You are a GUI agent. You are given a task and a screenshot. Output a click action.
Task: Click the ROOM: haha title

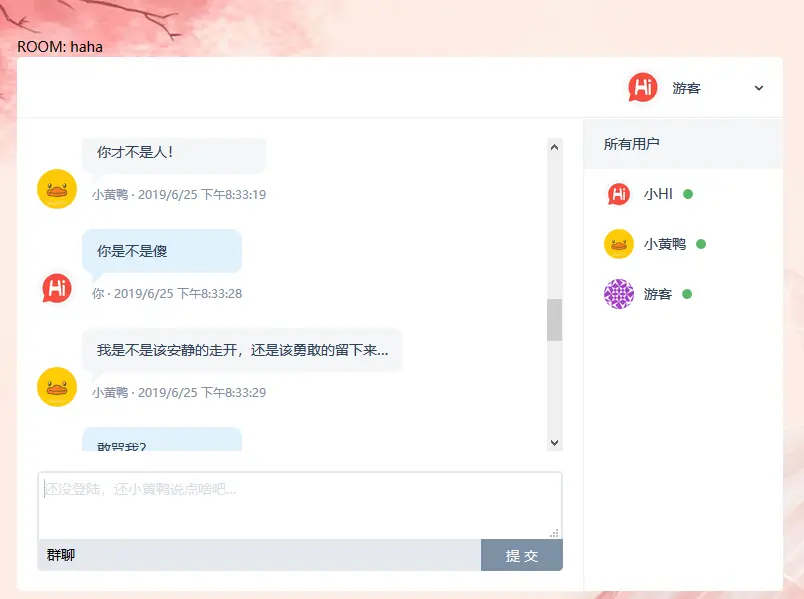coord(60,47)
